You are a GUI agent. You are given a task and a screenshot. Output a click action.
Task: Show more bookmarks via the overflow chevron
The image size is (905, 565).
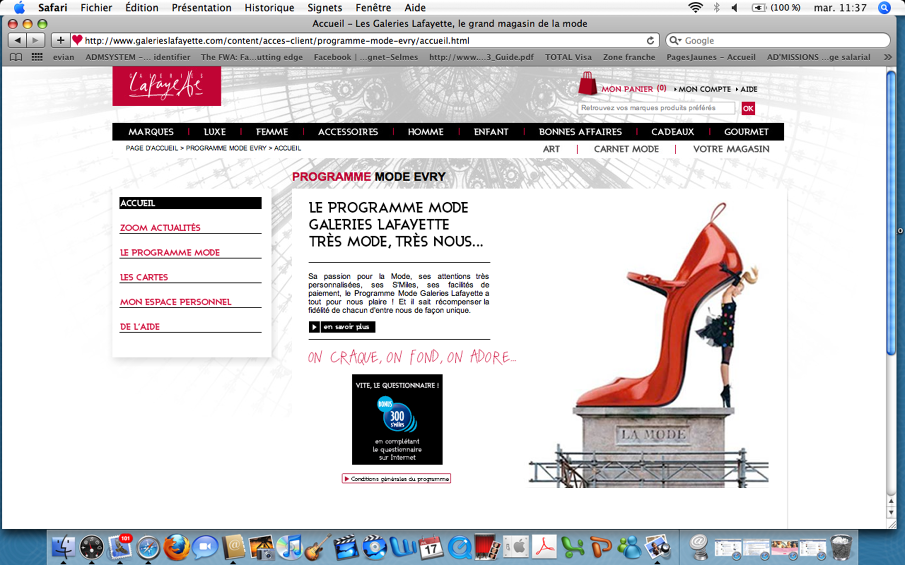coord(888,57)
